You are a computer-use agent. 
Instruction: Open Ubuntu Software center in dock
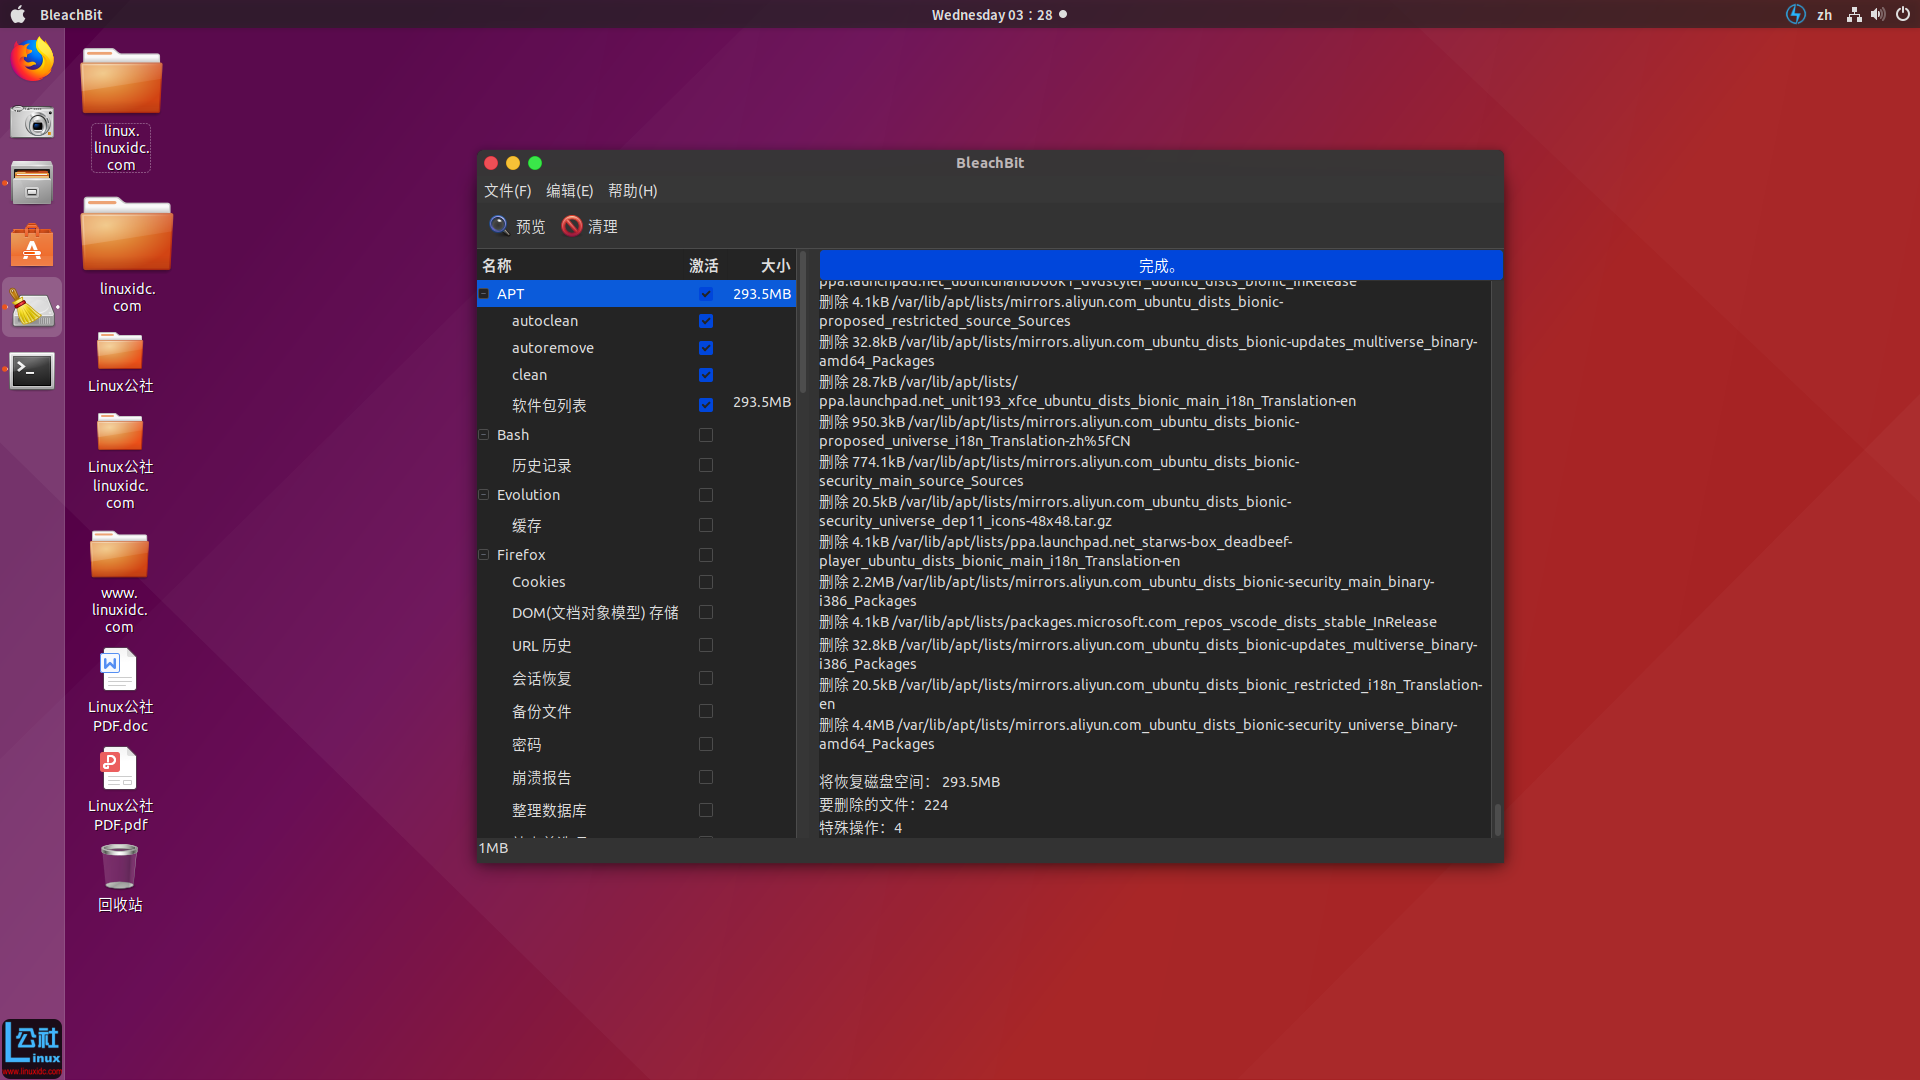point(32,246)
